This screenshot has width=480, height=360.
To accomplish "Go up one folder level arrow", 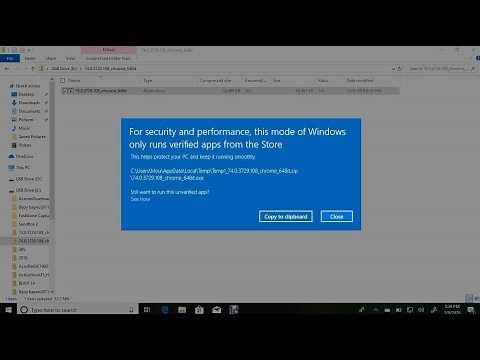I will pyautogui.click(x=33, y=69).
